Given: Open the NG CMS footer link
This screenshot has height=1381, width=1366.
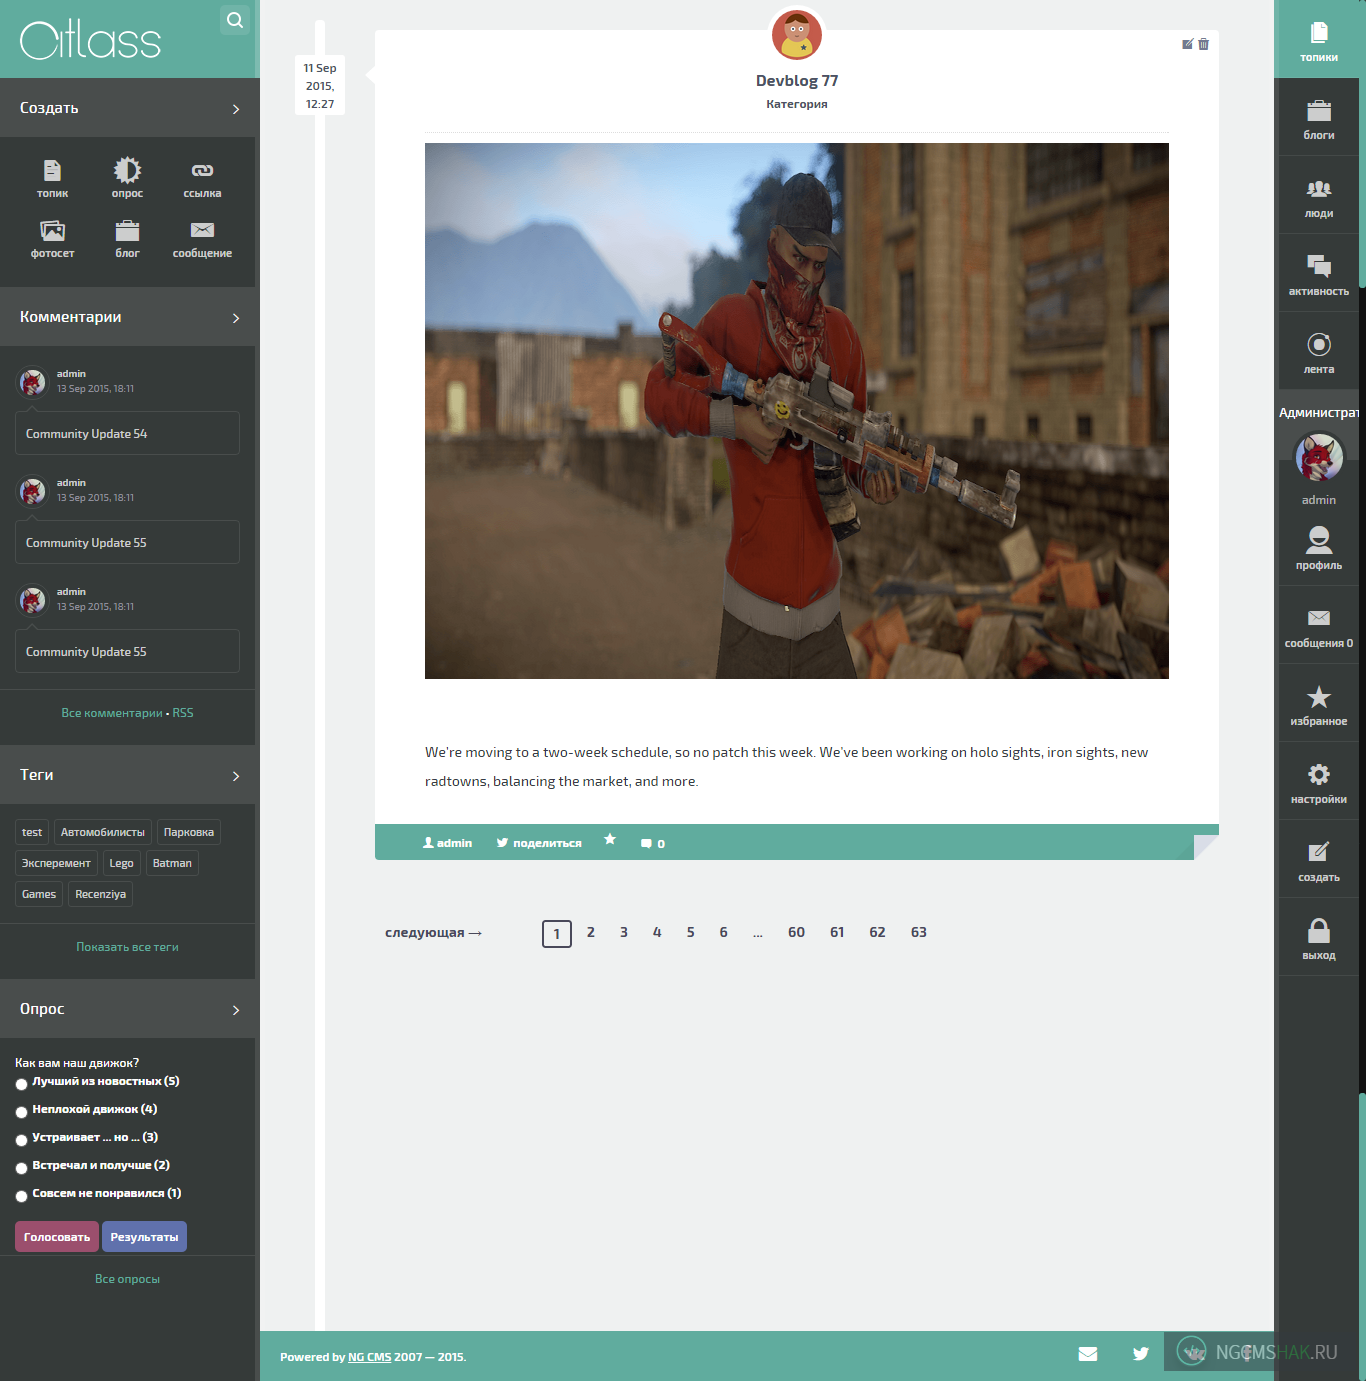Looking at the screenshot, I should (369, 1357).
